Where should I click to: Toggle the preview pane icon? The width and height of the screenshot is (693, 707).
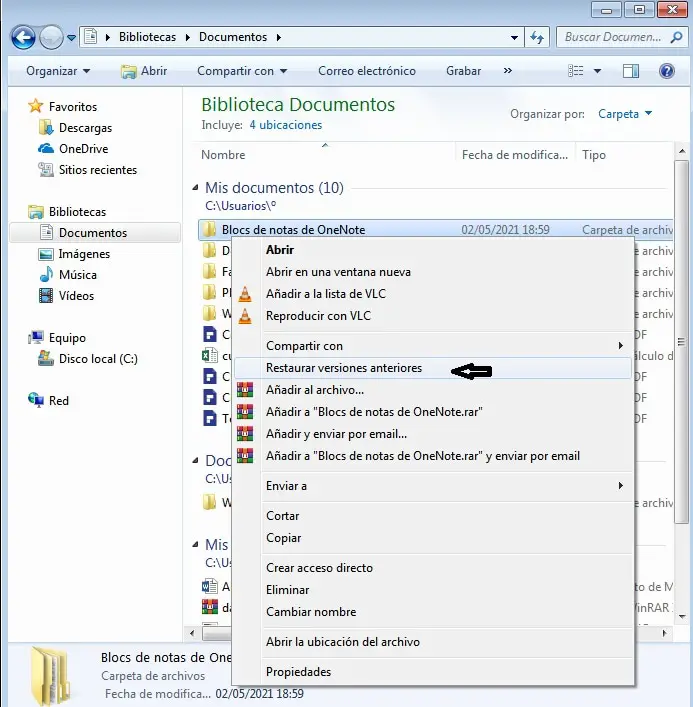pyautogui.click(x=631, y=71)
